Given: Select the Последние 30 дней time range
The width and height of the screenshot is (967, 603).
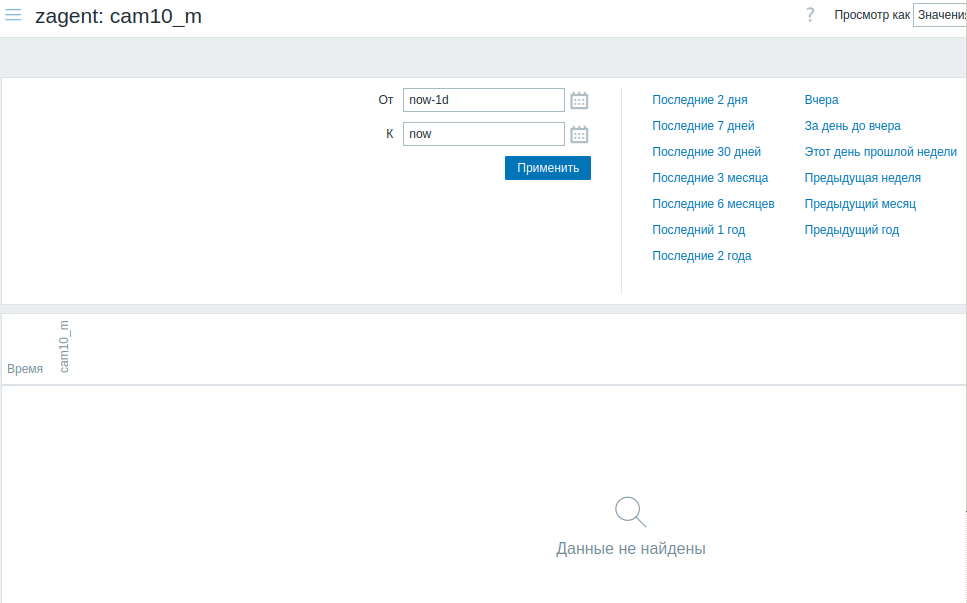Looking at the screenshot, I should click(707, 151).
